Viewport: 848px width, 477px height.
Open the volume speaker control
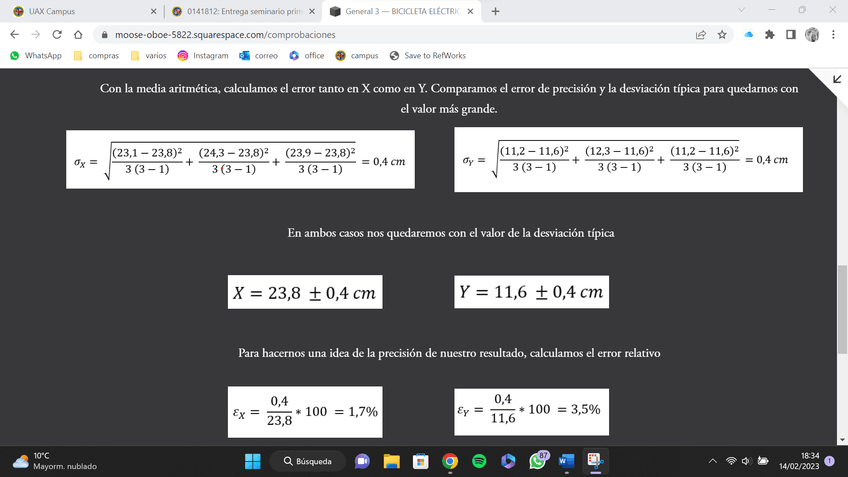click(746, 461)
